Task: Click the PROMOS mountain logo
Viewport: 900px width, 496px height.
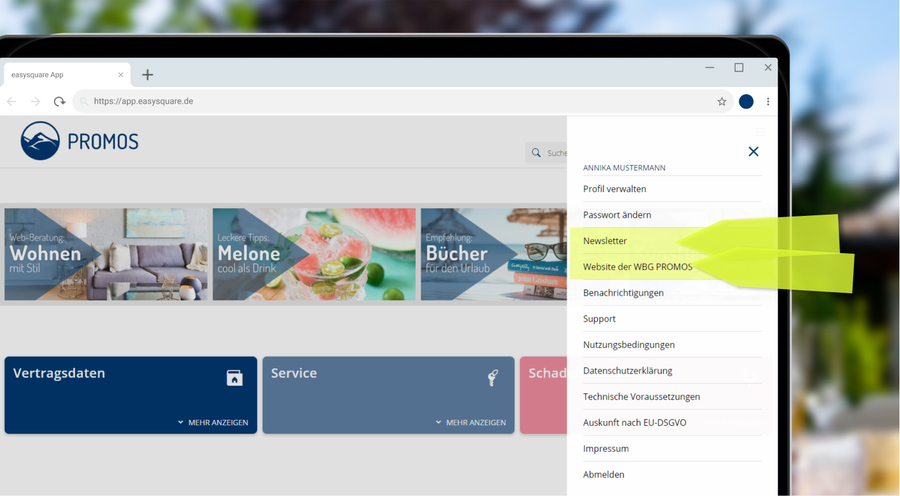Action: coord(41,141)
